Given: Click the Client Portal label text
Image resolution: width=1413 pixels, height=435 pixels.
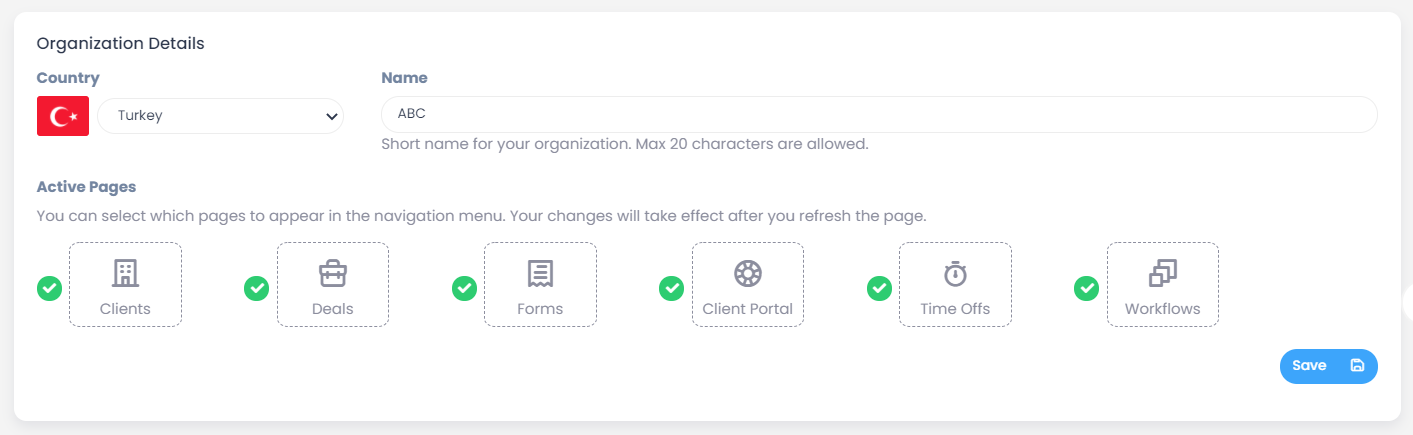Looking at the screenshot, I should [748, 309].
